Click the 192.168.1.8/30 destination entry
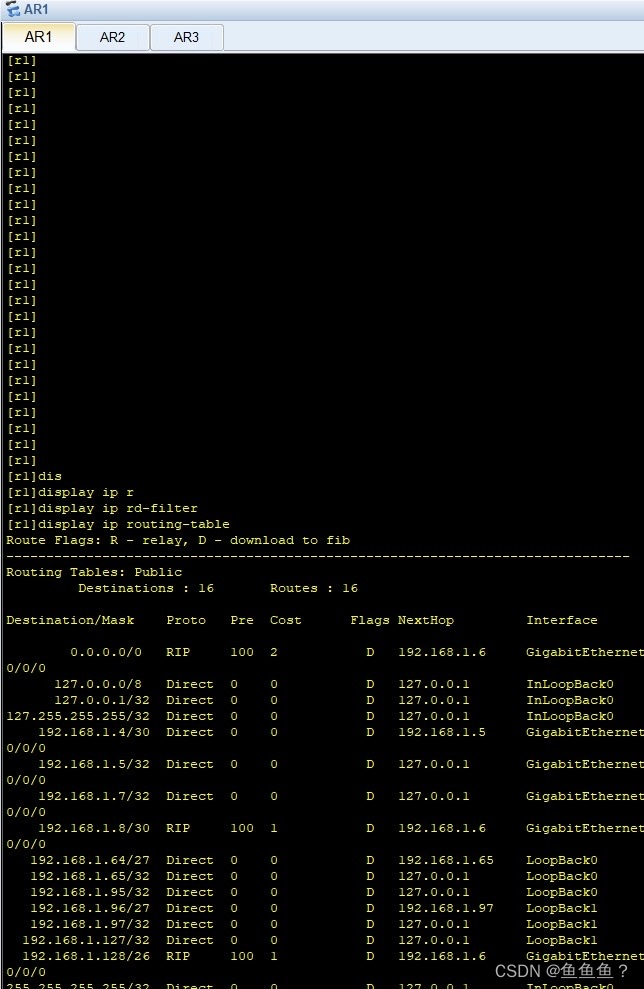Viewport: 644px width, 989px height. (94, 828)
